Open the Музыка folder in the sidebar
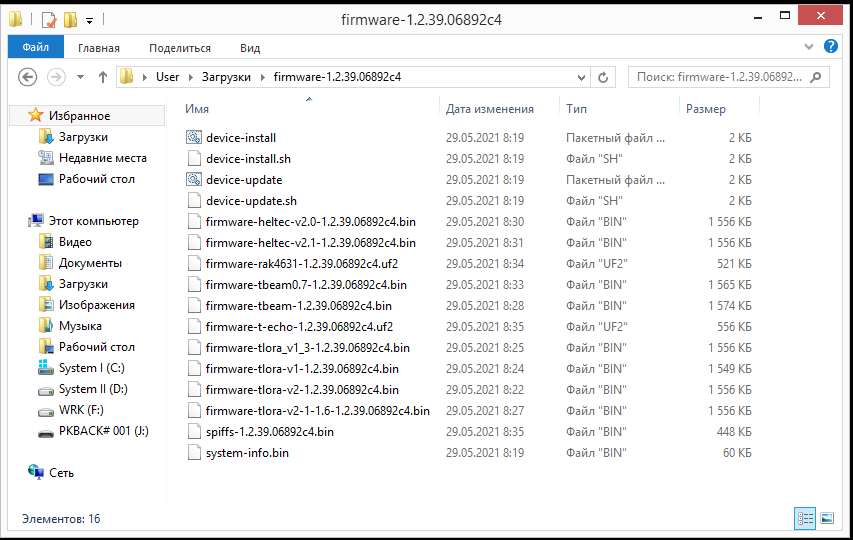The image size is (853, 540). point(80,326)
